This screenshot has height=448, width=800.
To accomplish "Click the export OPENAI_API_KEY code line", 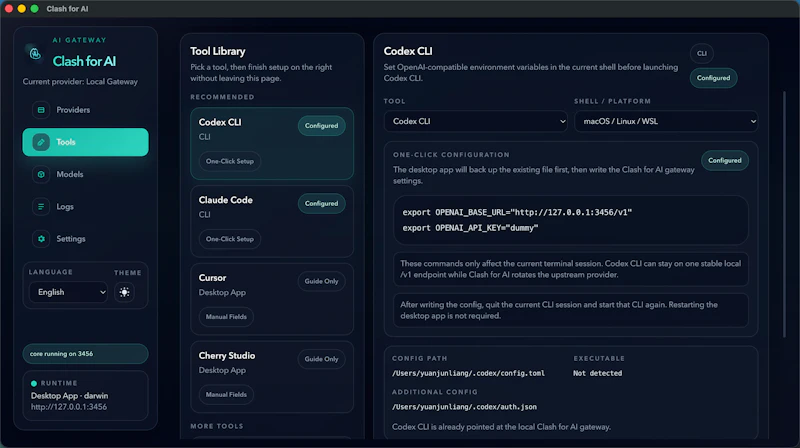I will pyautogui.click(x=470, y=228).
